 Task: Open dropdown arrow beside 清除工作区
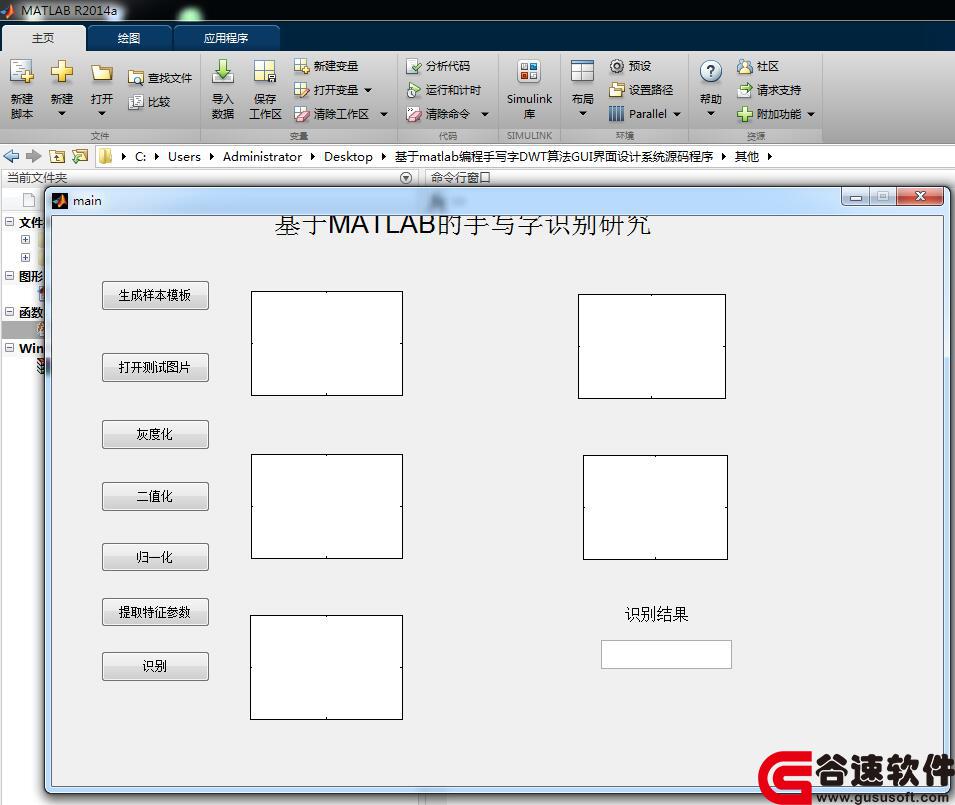coord(384,114)
